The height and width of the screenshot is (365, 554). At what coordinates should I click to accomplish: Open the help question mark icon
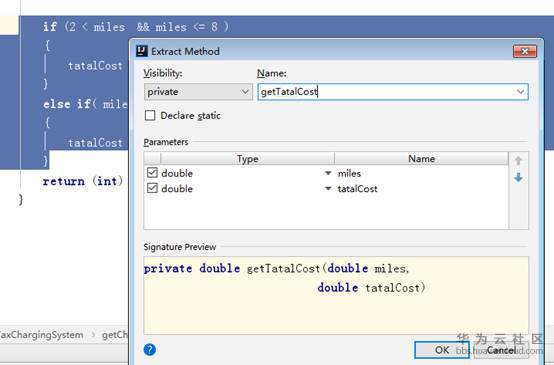[x=150, y=349]
